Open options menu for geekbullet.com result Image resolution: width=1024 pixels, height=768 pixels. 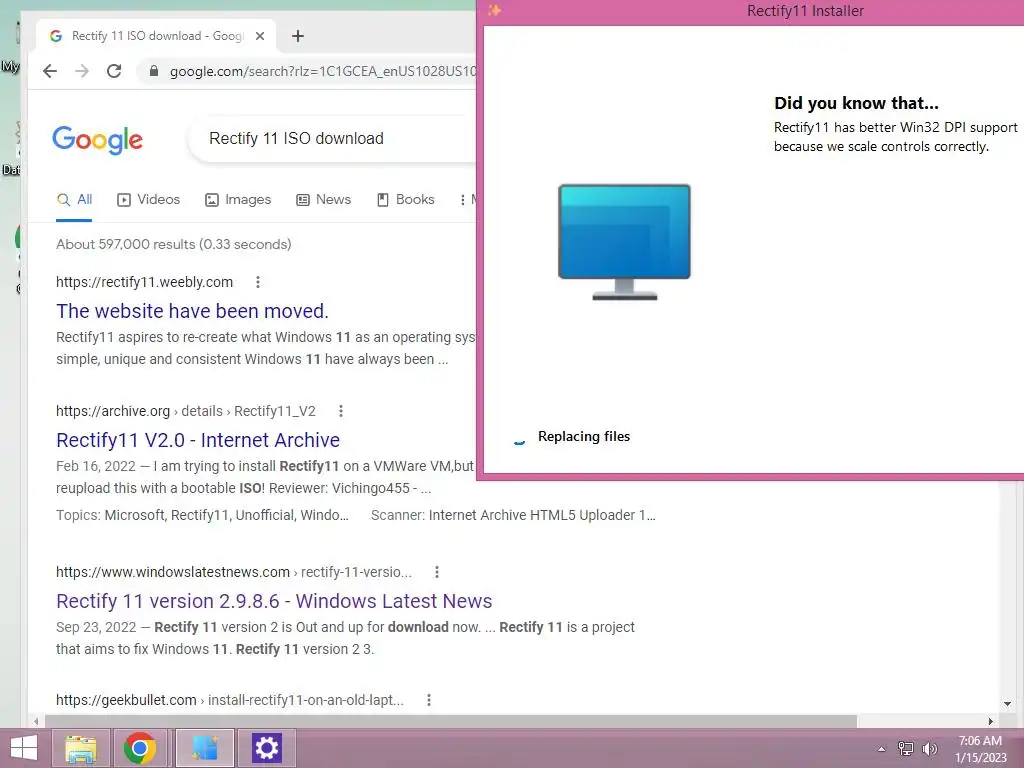point(429,700)
